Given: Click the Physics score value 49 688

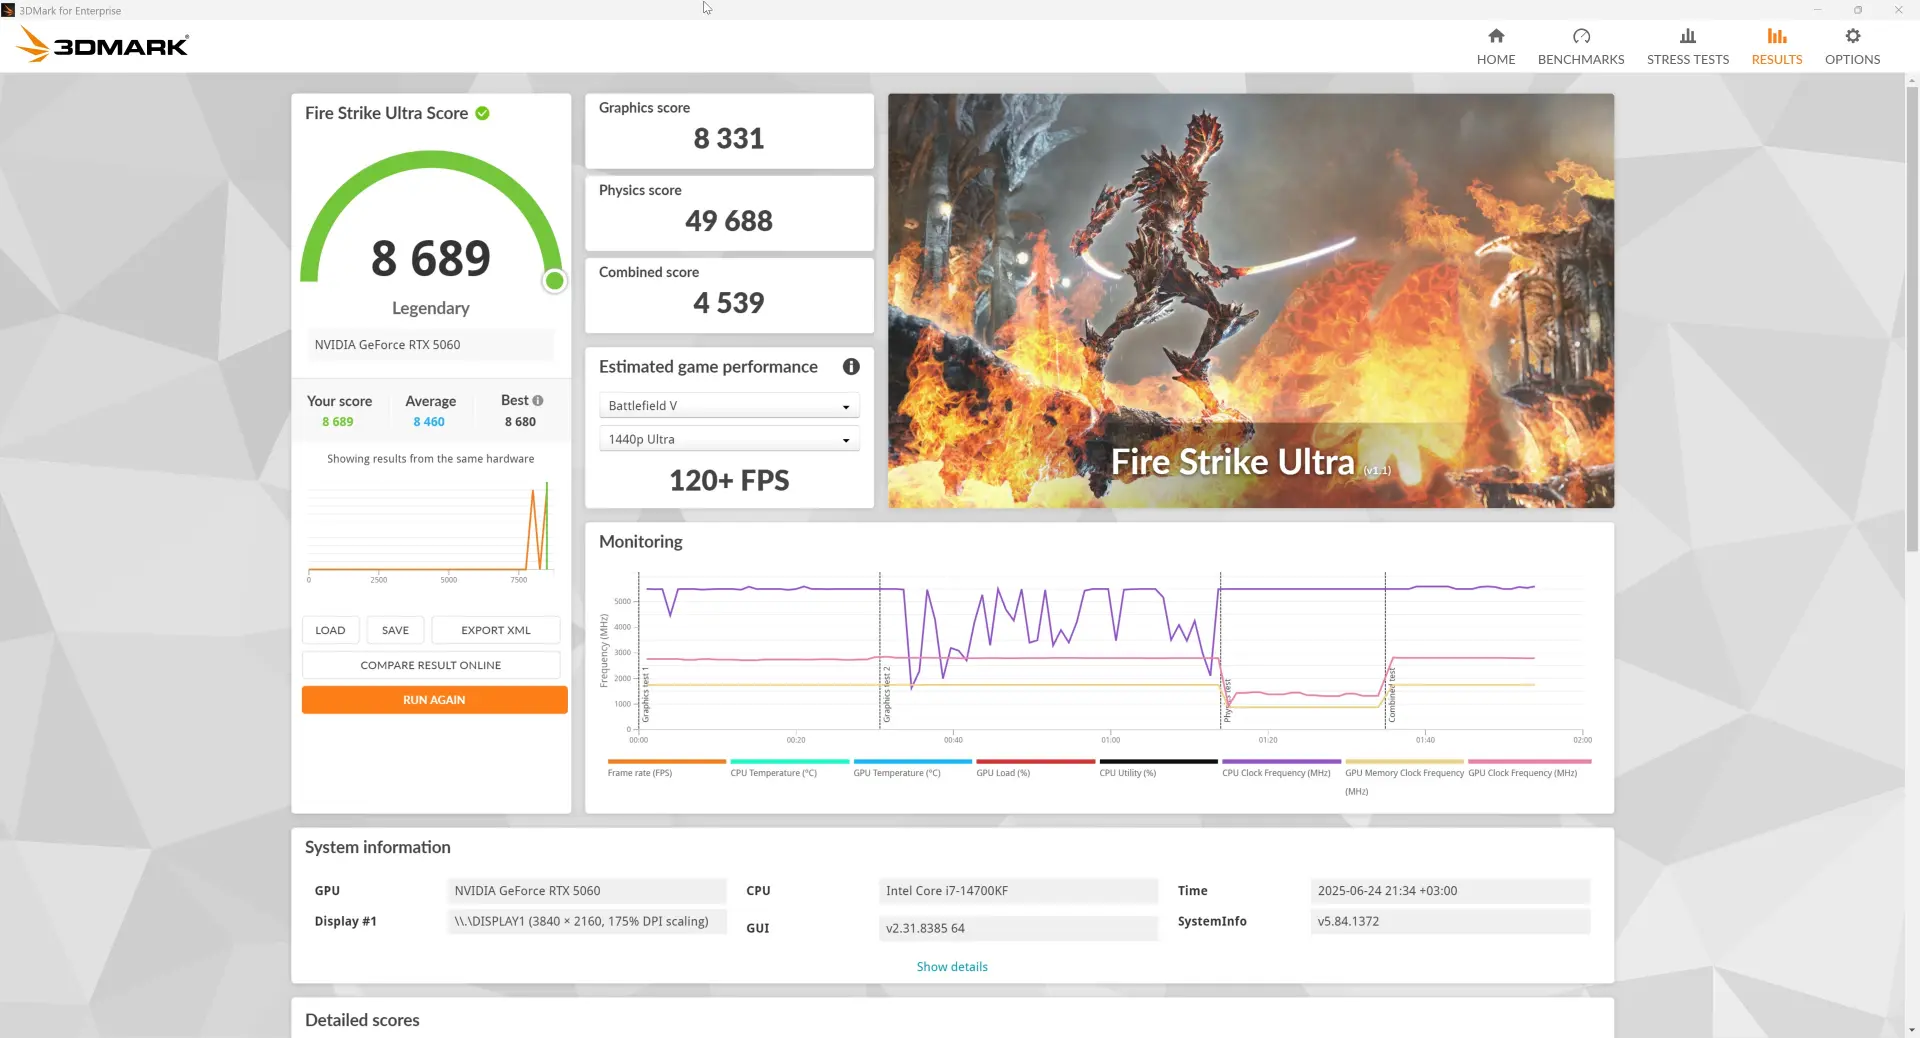Looking at the screenshot, I should tap(729, 221).
